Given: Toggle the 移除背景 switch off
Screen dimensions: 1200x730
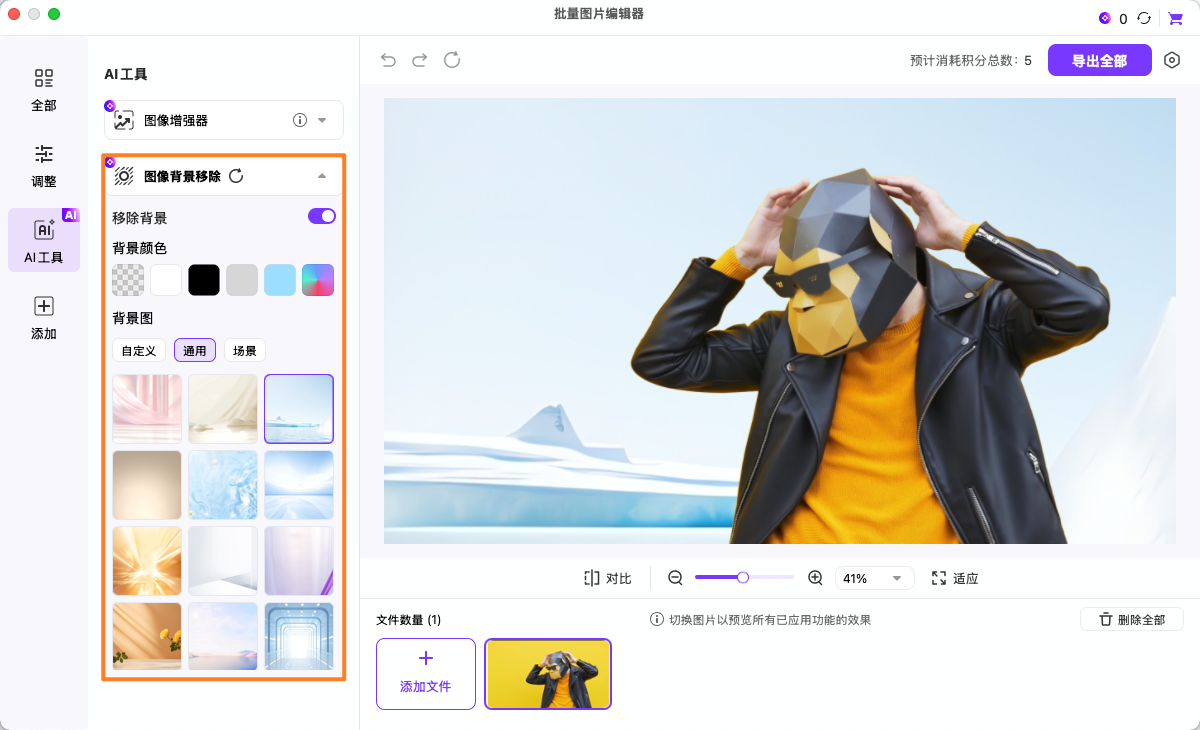Looking at the screenshot, I should pyautogui.click(x=321, y=216).
